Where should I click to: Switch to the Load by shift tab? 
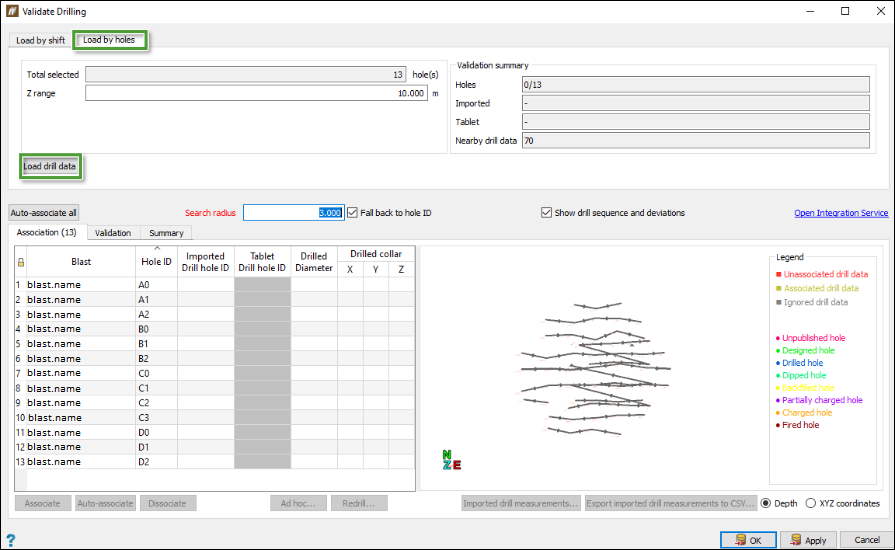39,41
